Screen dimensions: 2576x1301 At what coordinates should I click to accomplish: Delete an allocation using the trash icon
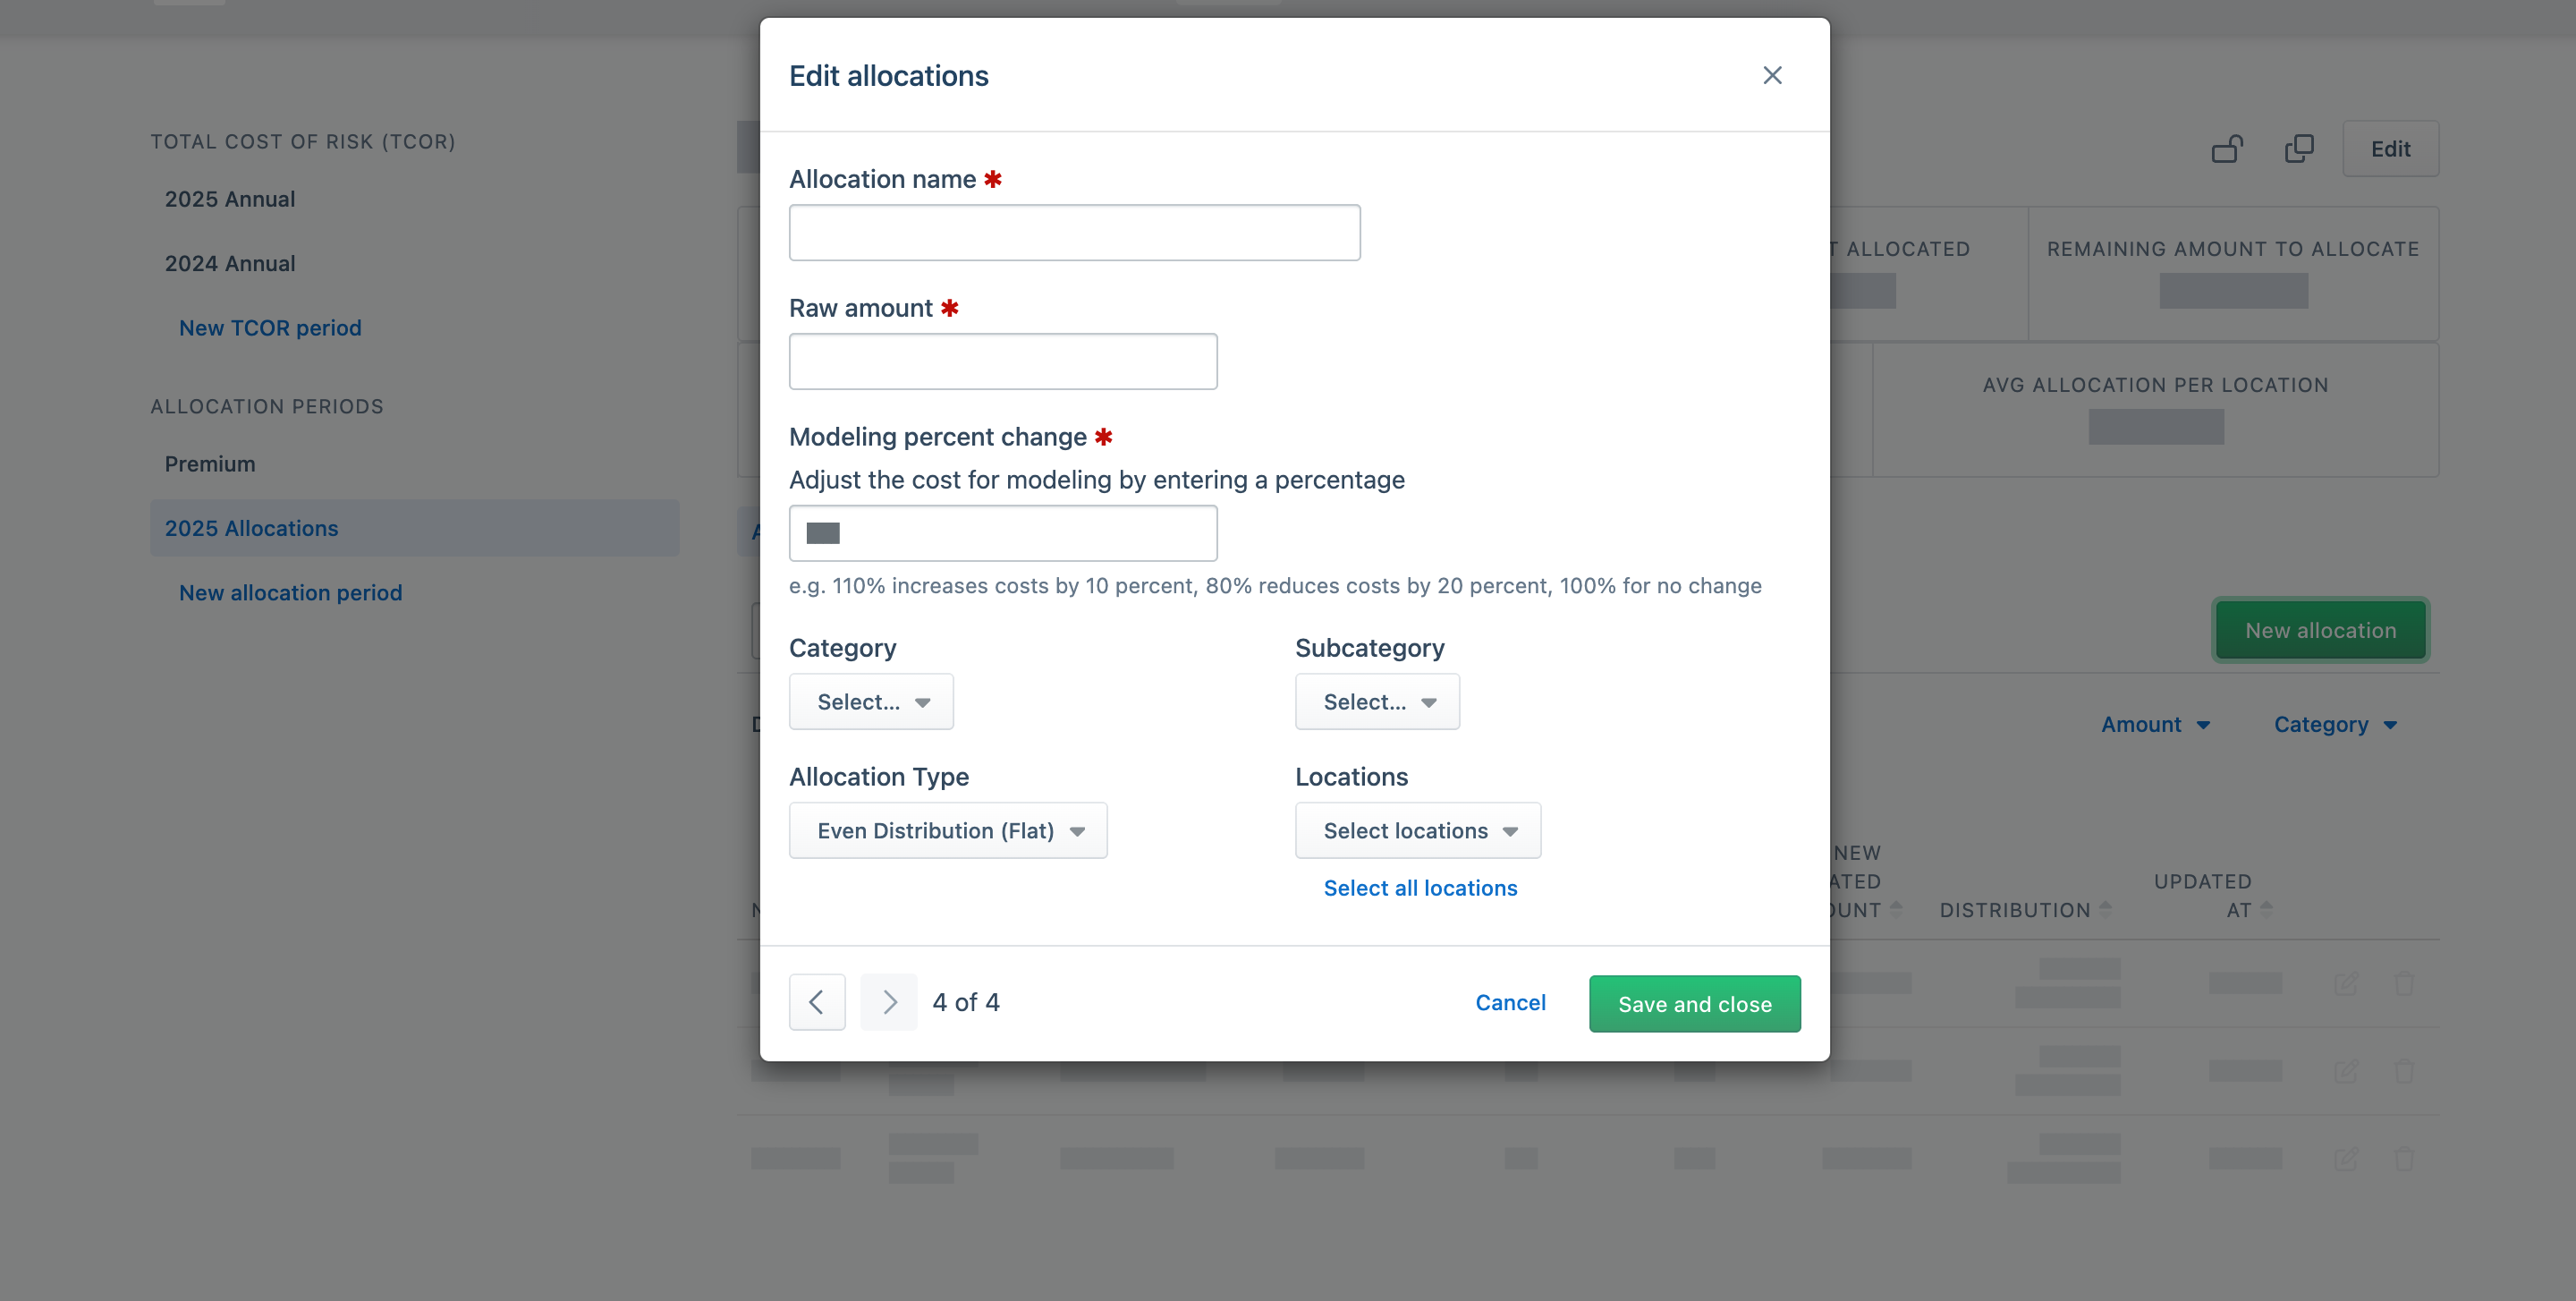click(2405, 983)
